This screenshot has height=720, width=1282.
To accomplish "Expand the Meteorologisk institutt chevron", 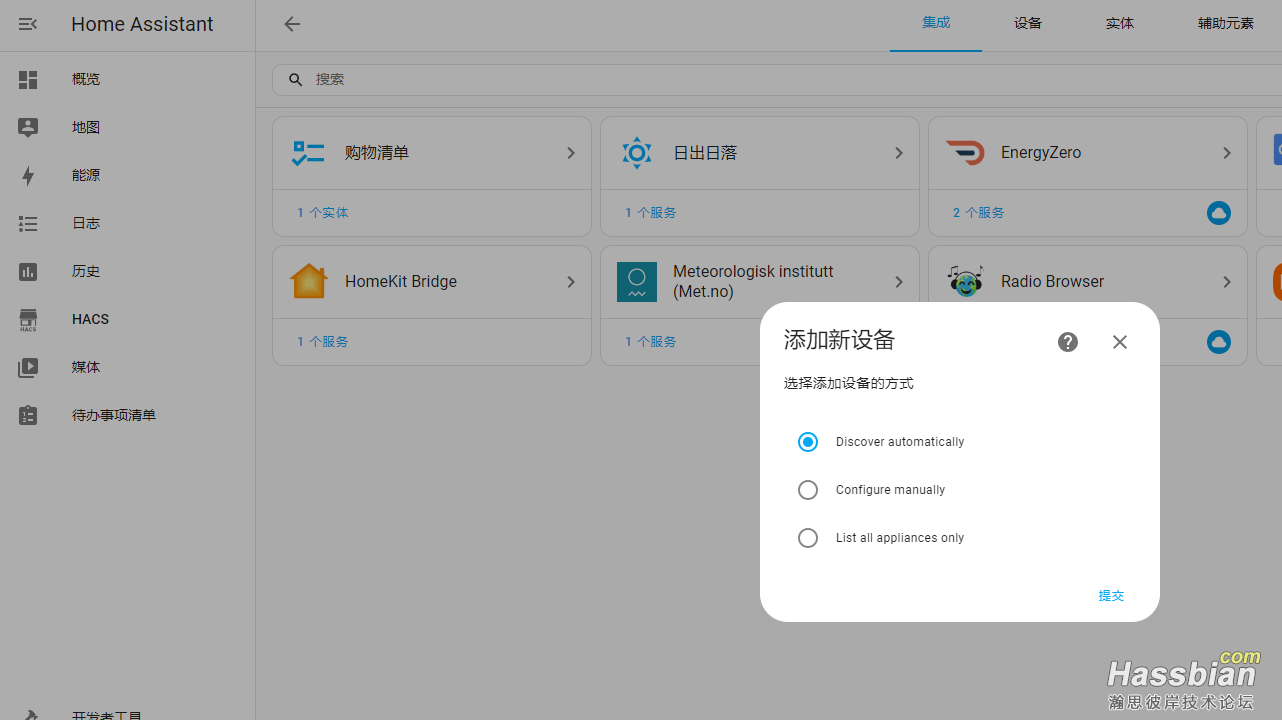I will [899, 282].
